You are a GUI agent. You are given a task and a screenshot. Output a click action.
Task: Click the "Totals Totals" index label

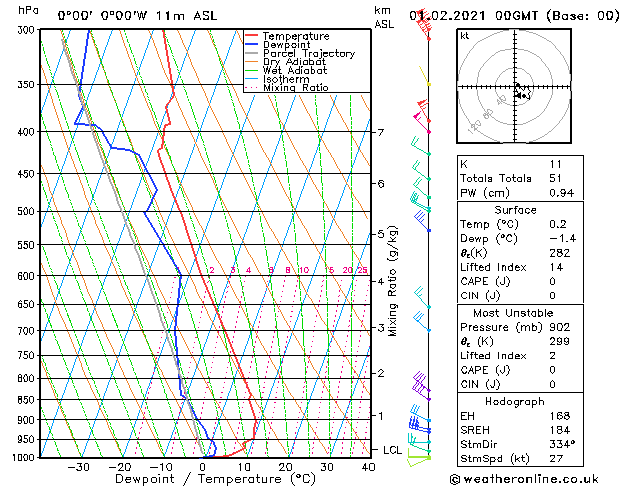click(496, 178)
